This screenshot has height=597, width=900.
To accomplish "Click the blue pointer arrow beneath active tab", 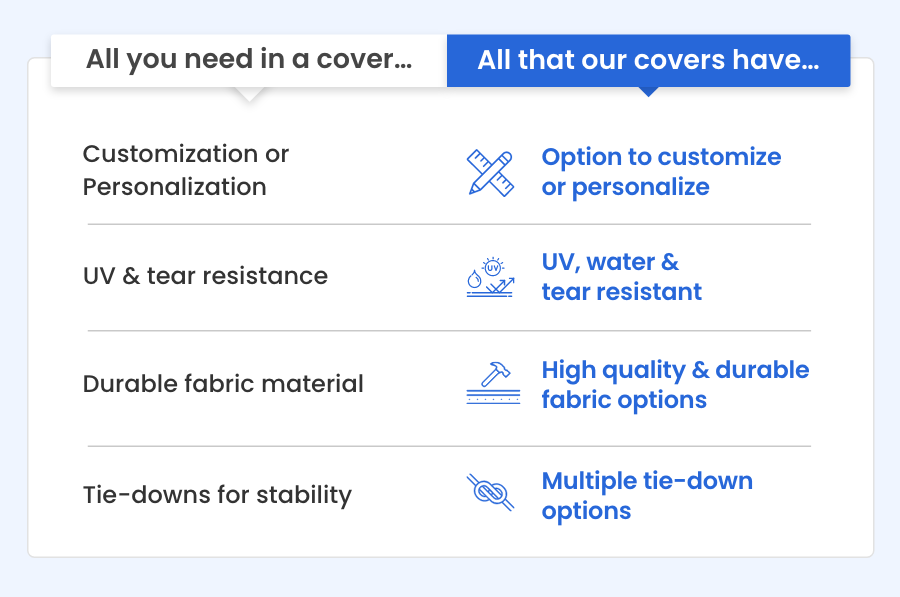I will [x=648, y=91].
